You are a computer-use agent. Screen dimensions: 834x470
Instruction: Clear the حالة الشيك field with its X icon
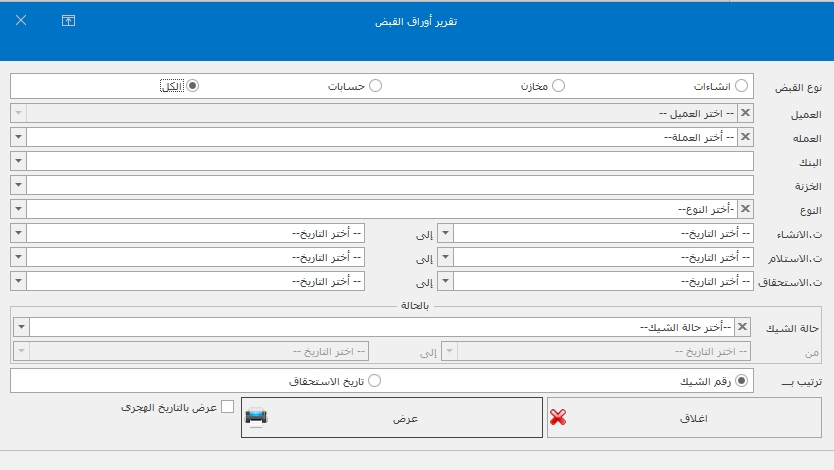pyautogui.click(x=742, y=327)
